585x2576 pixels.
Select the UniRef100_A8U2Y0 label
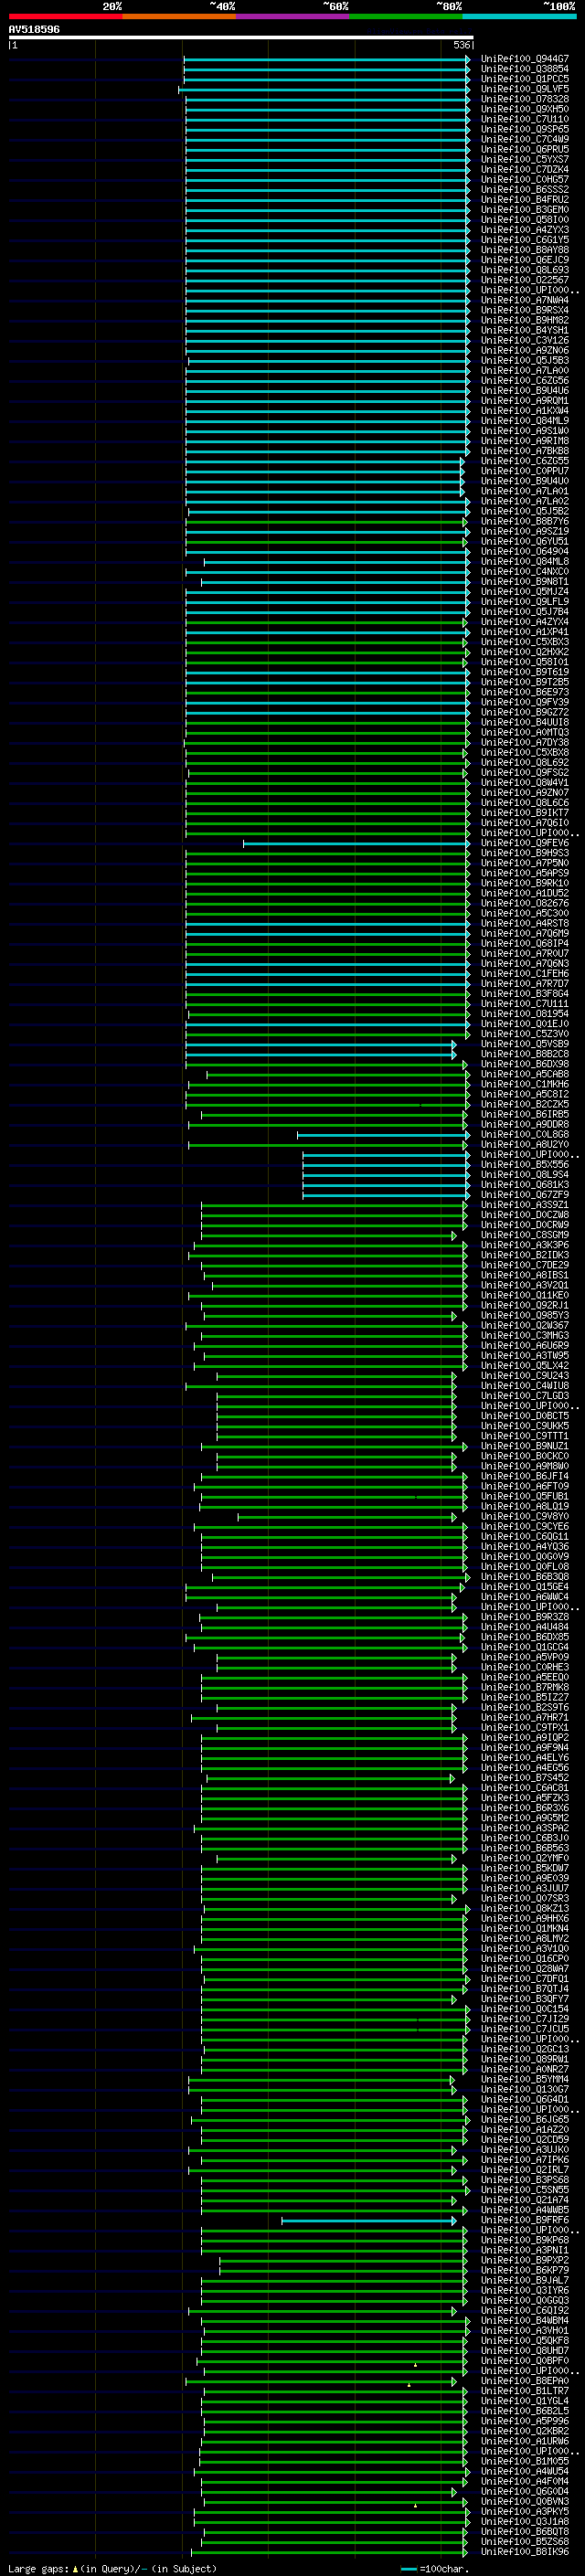(525, 1145)
